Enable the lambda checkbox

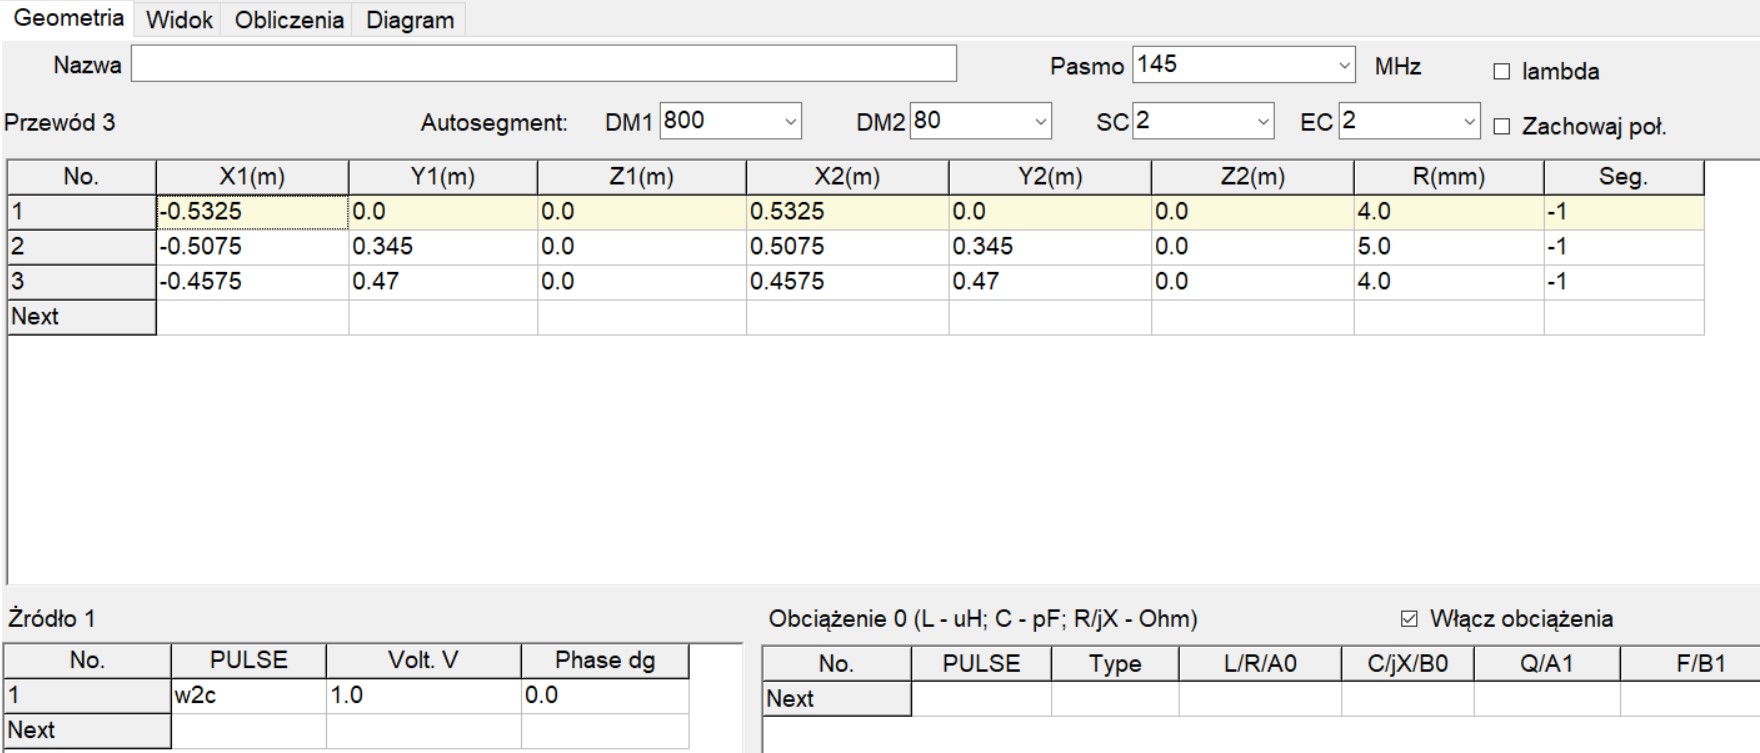tap(1501, 72)
